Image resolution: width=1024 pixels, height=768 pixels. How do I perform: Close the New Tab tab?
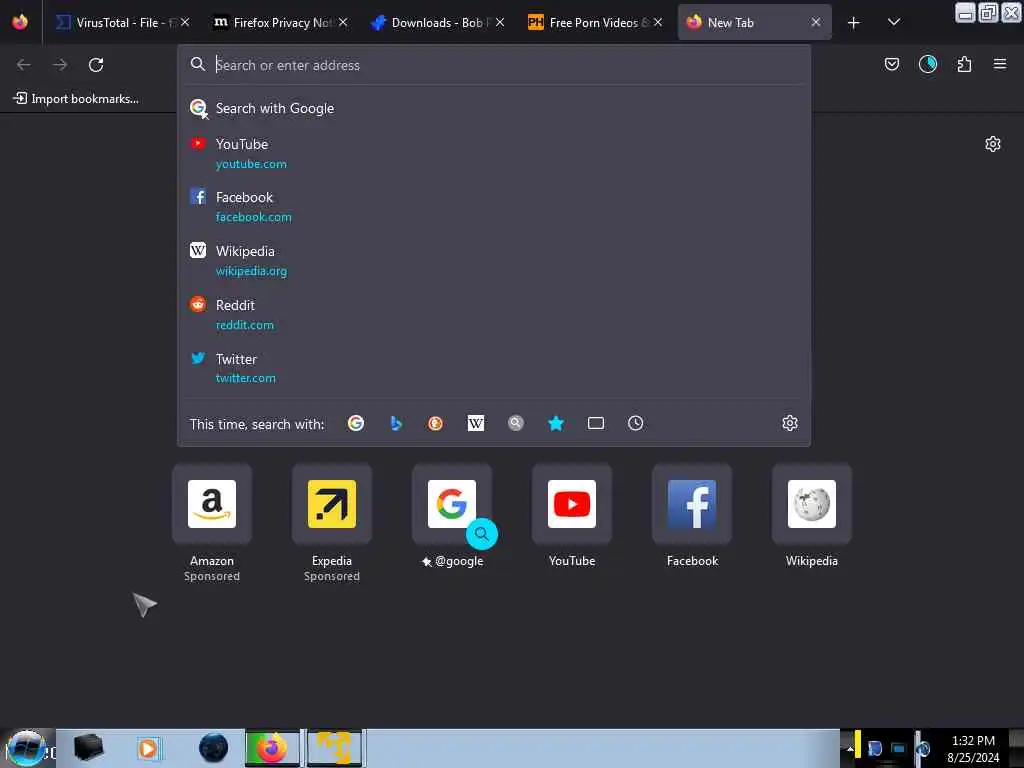(816, 22)
